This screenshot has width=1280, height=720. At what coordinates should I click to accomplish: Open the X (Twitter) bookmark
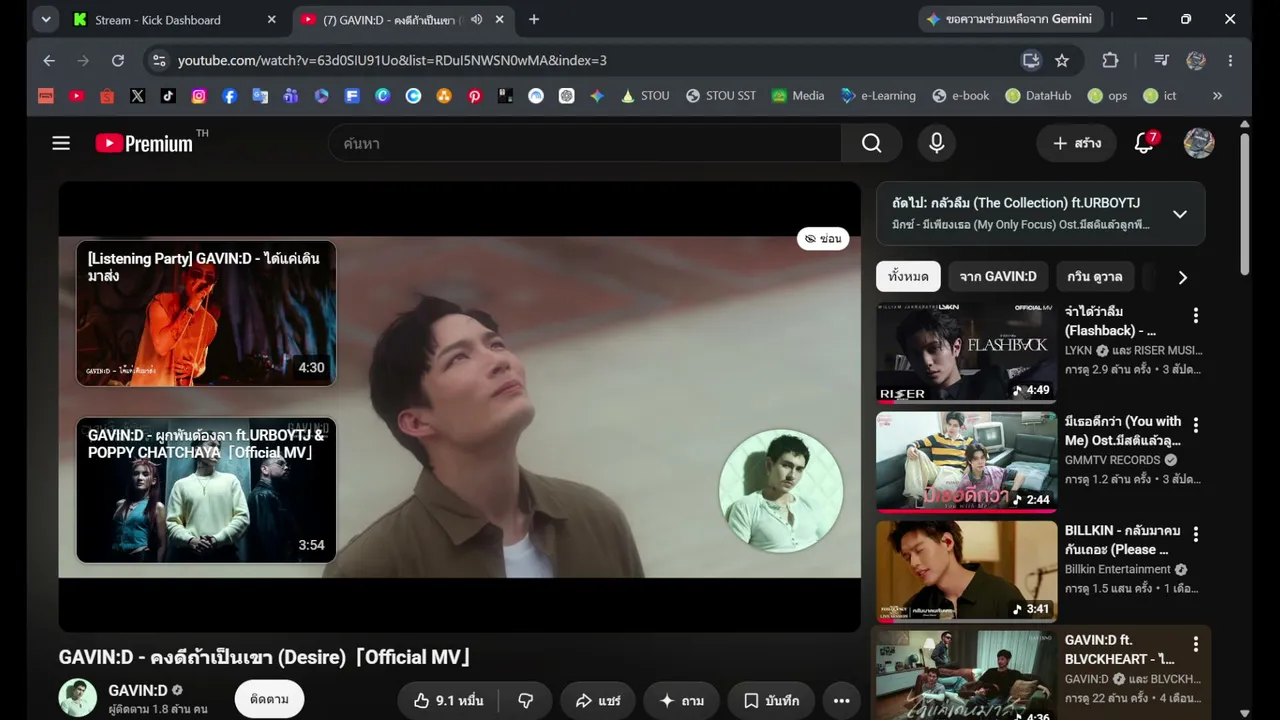click(137, 96)
